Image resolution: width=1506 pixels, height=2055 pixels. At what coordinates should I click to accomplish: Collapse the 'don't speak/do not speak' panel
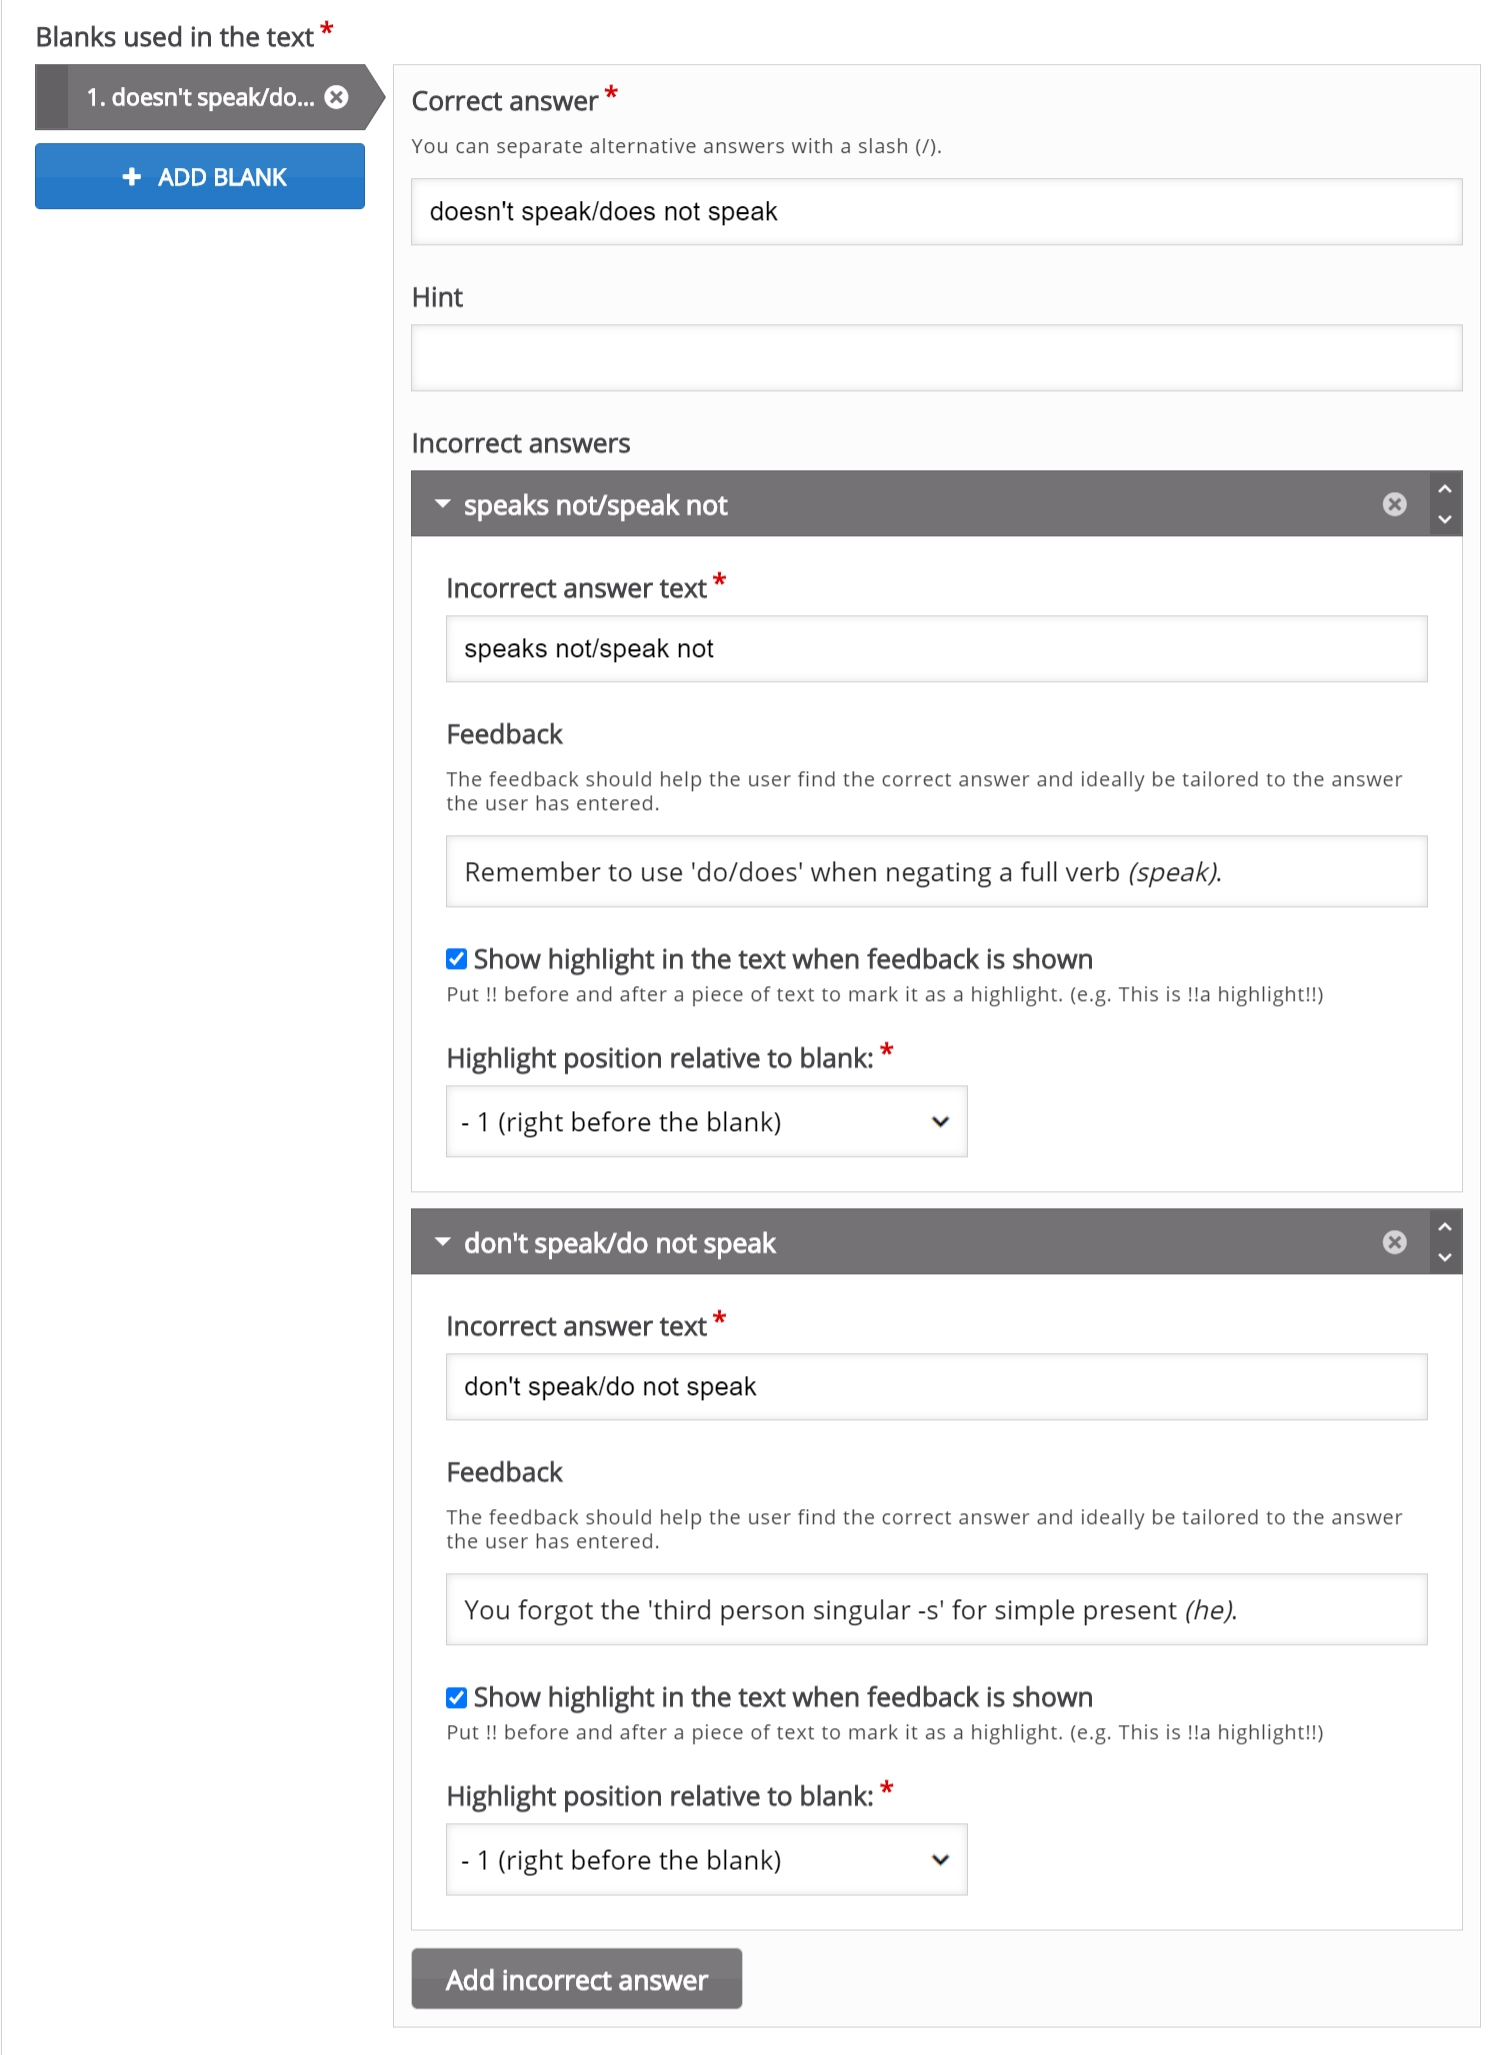pos(443,1243)
